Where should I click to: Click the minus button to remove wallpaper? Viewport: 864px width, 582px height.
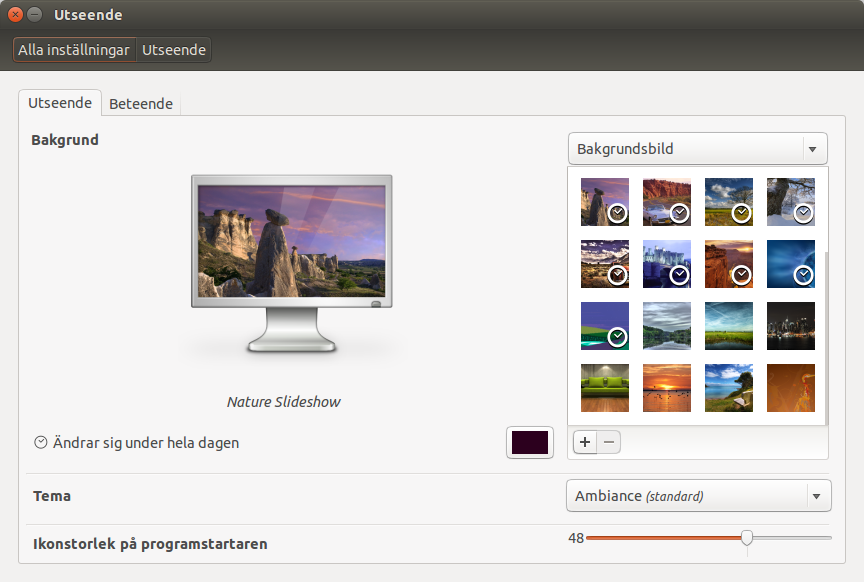click(609, 442)
